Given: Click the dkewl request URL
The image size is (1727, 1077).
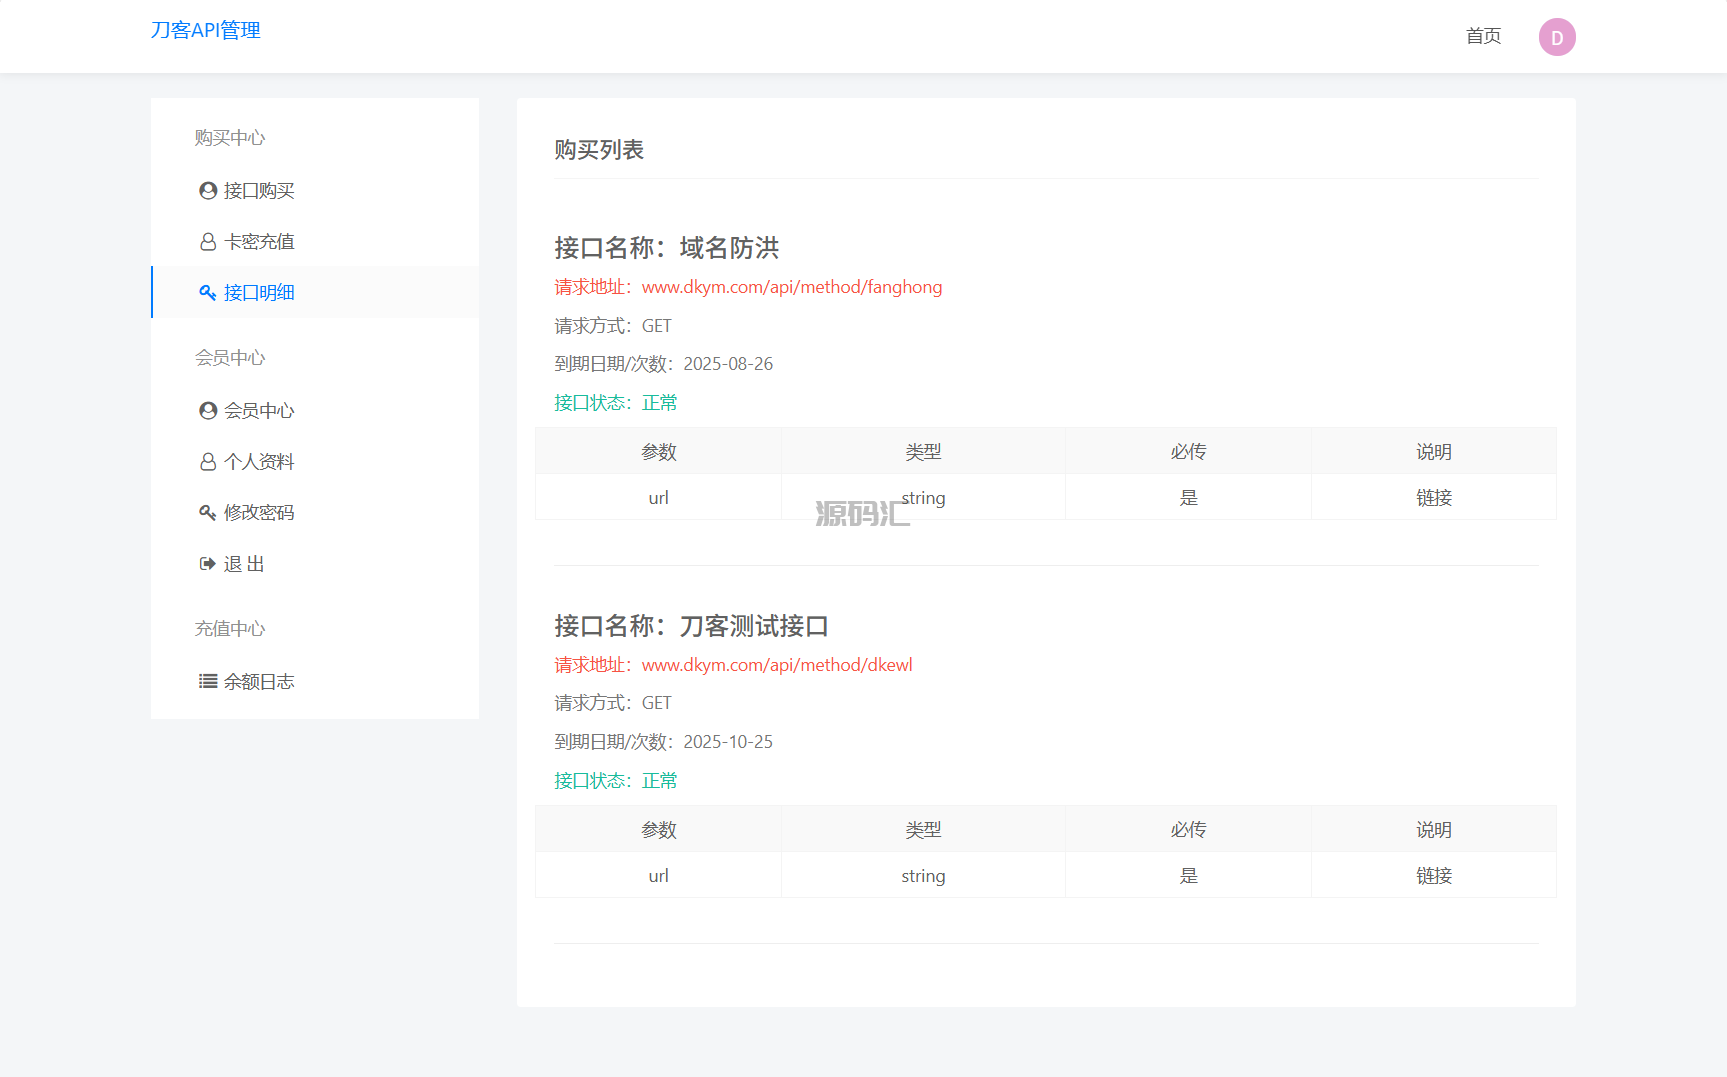Looking at the screenshot, I should point(777,665).
